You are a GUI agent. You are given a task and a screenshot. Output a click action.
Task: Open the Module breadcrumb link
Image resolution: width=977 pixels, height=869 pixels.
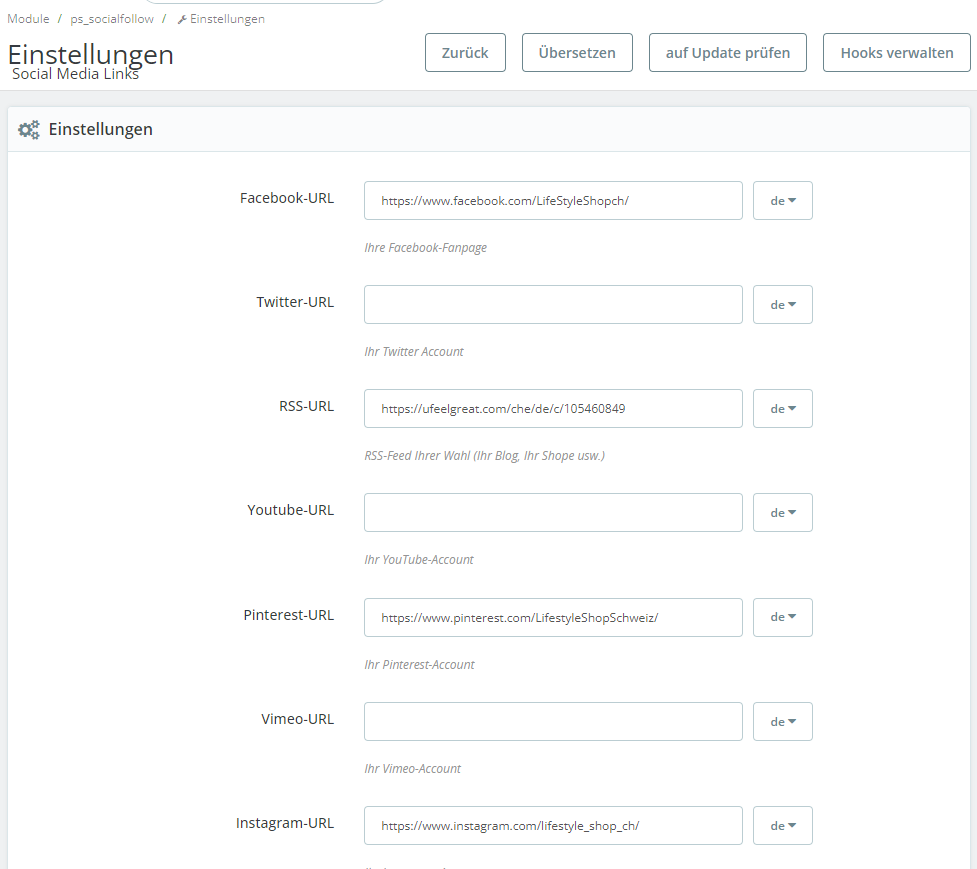tap(28, 19)
